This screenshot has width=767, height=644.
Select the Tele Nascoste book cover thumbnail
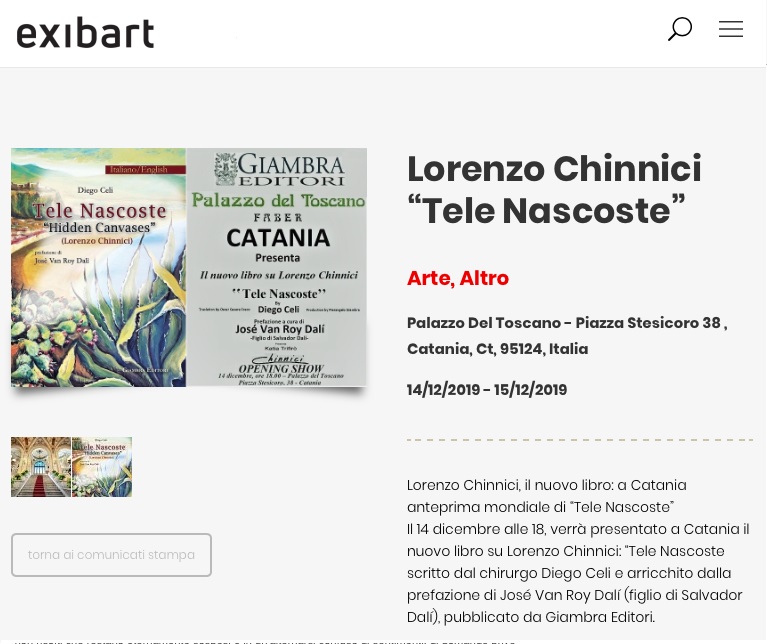(x=102, y=467)
